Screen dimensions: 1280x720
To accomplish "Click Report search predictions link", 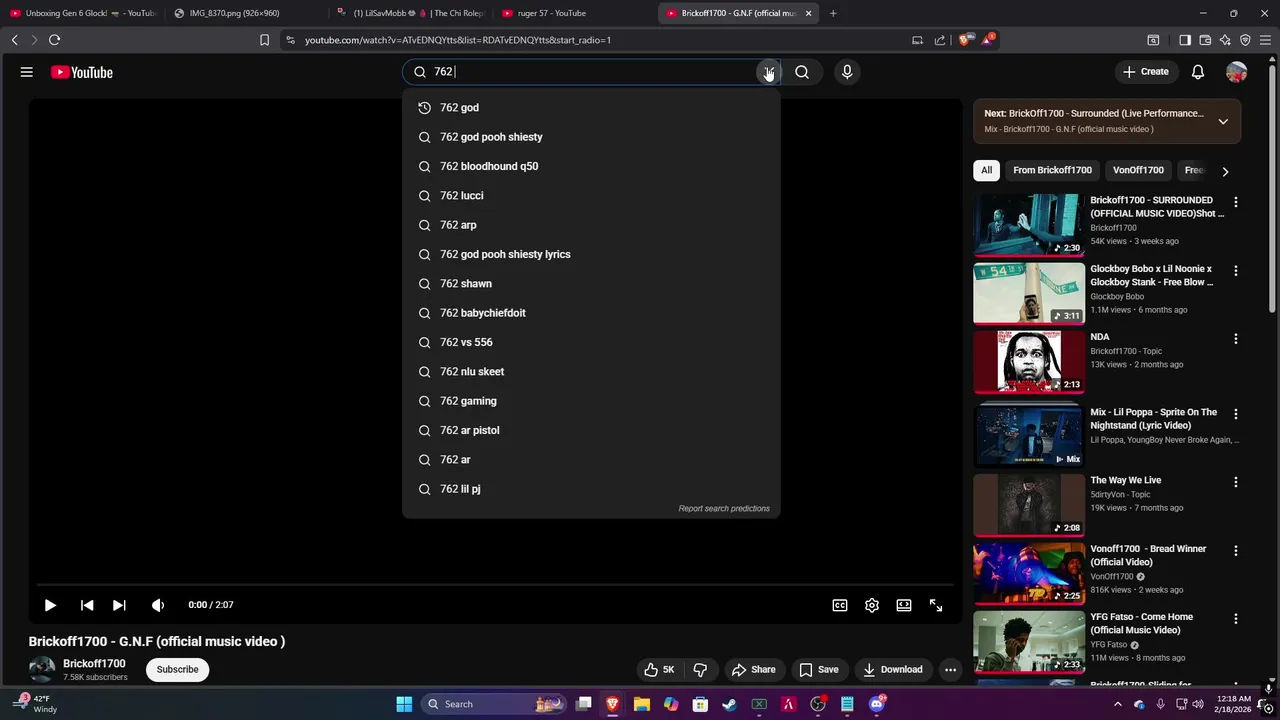I will (x=724, y=509).
